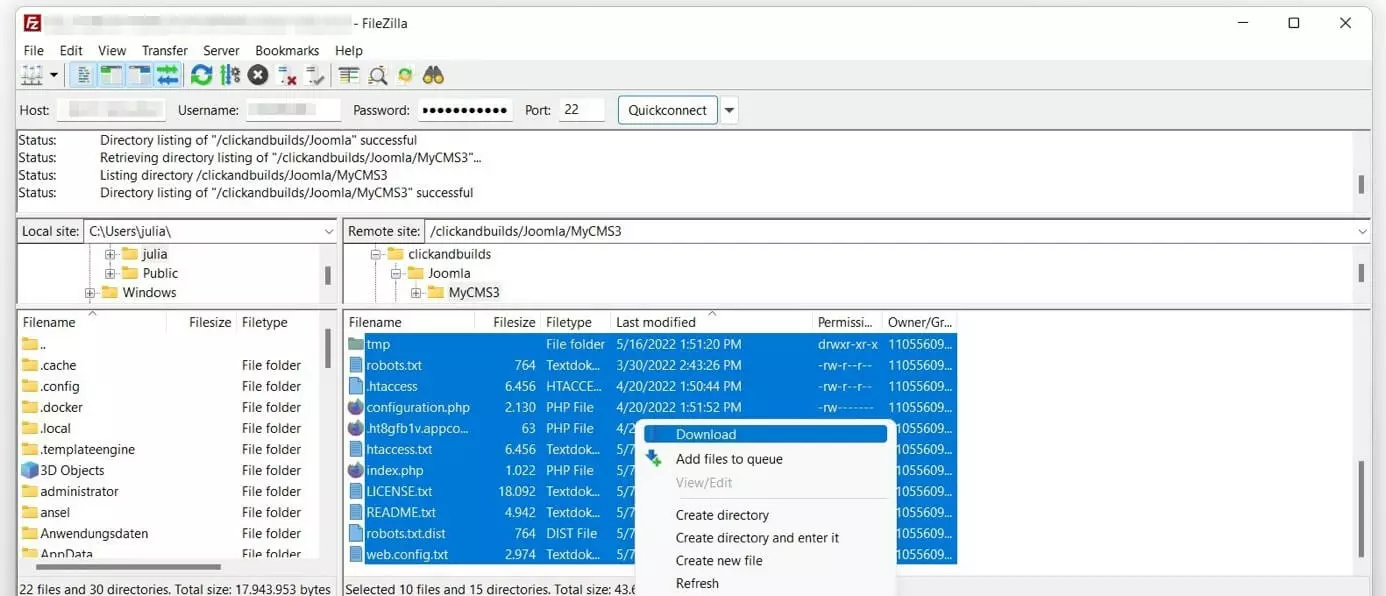Select remote tmp folder icon
1386x596 pixels.
coord(356,344)
